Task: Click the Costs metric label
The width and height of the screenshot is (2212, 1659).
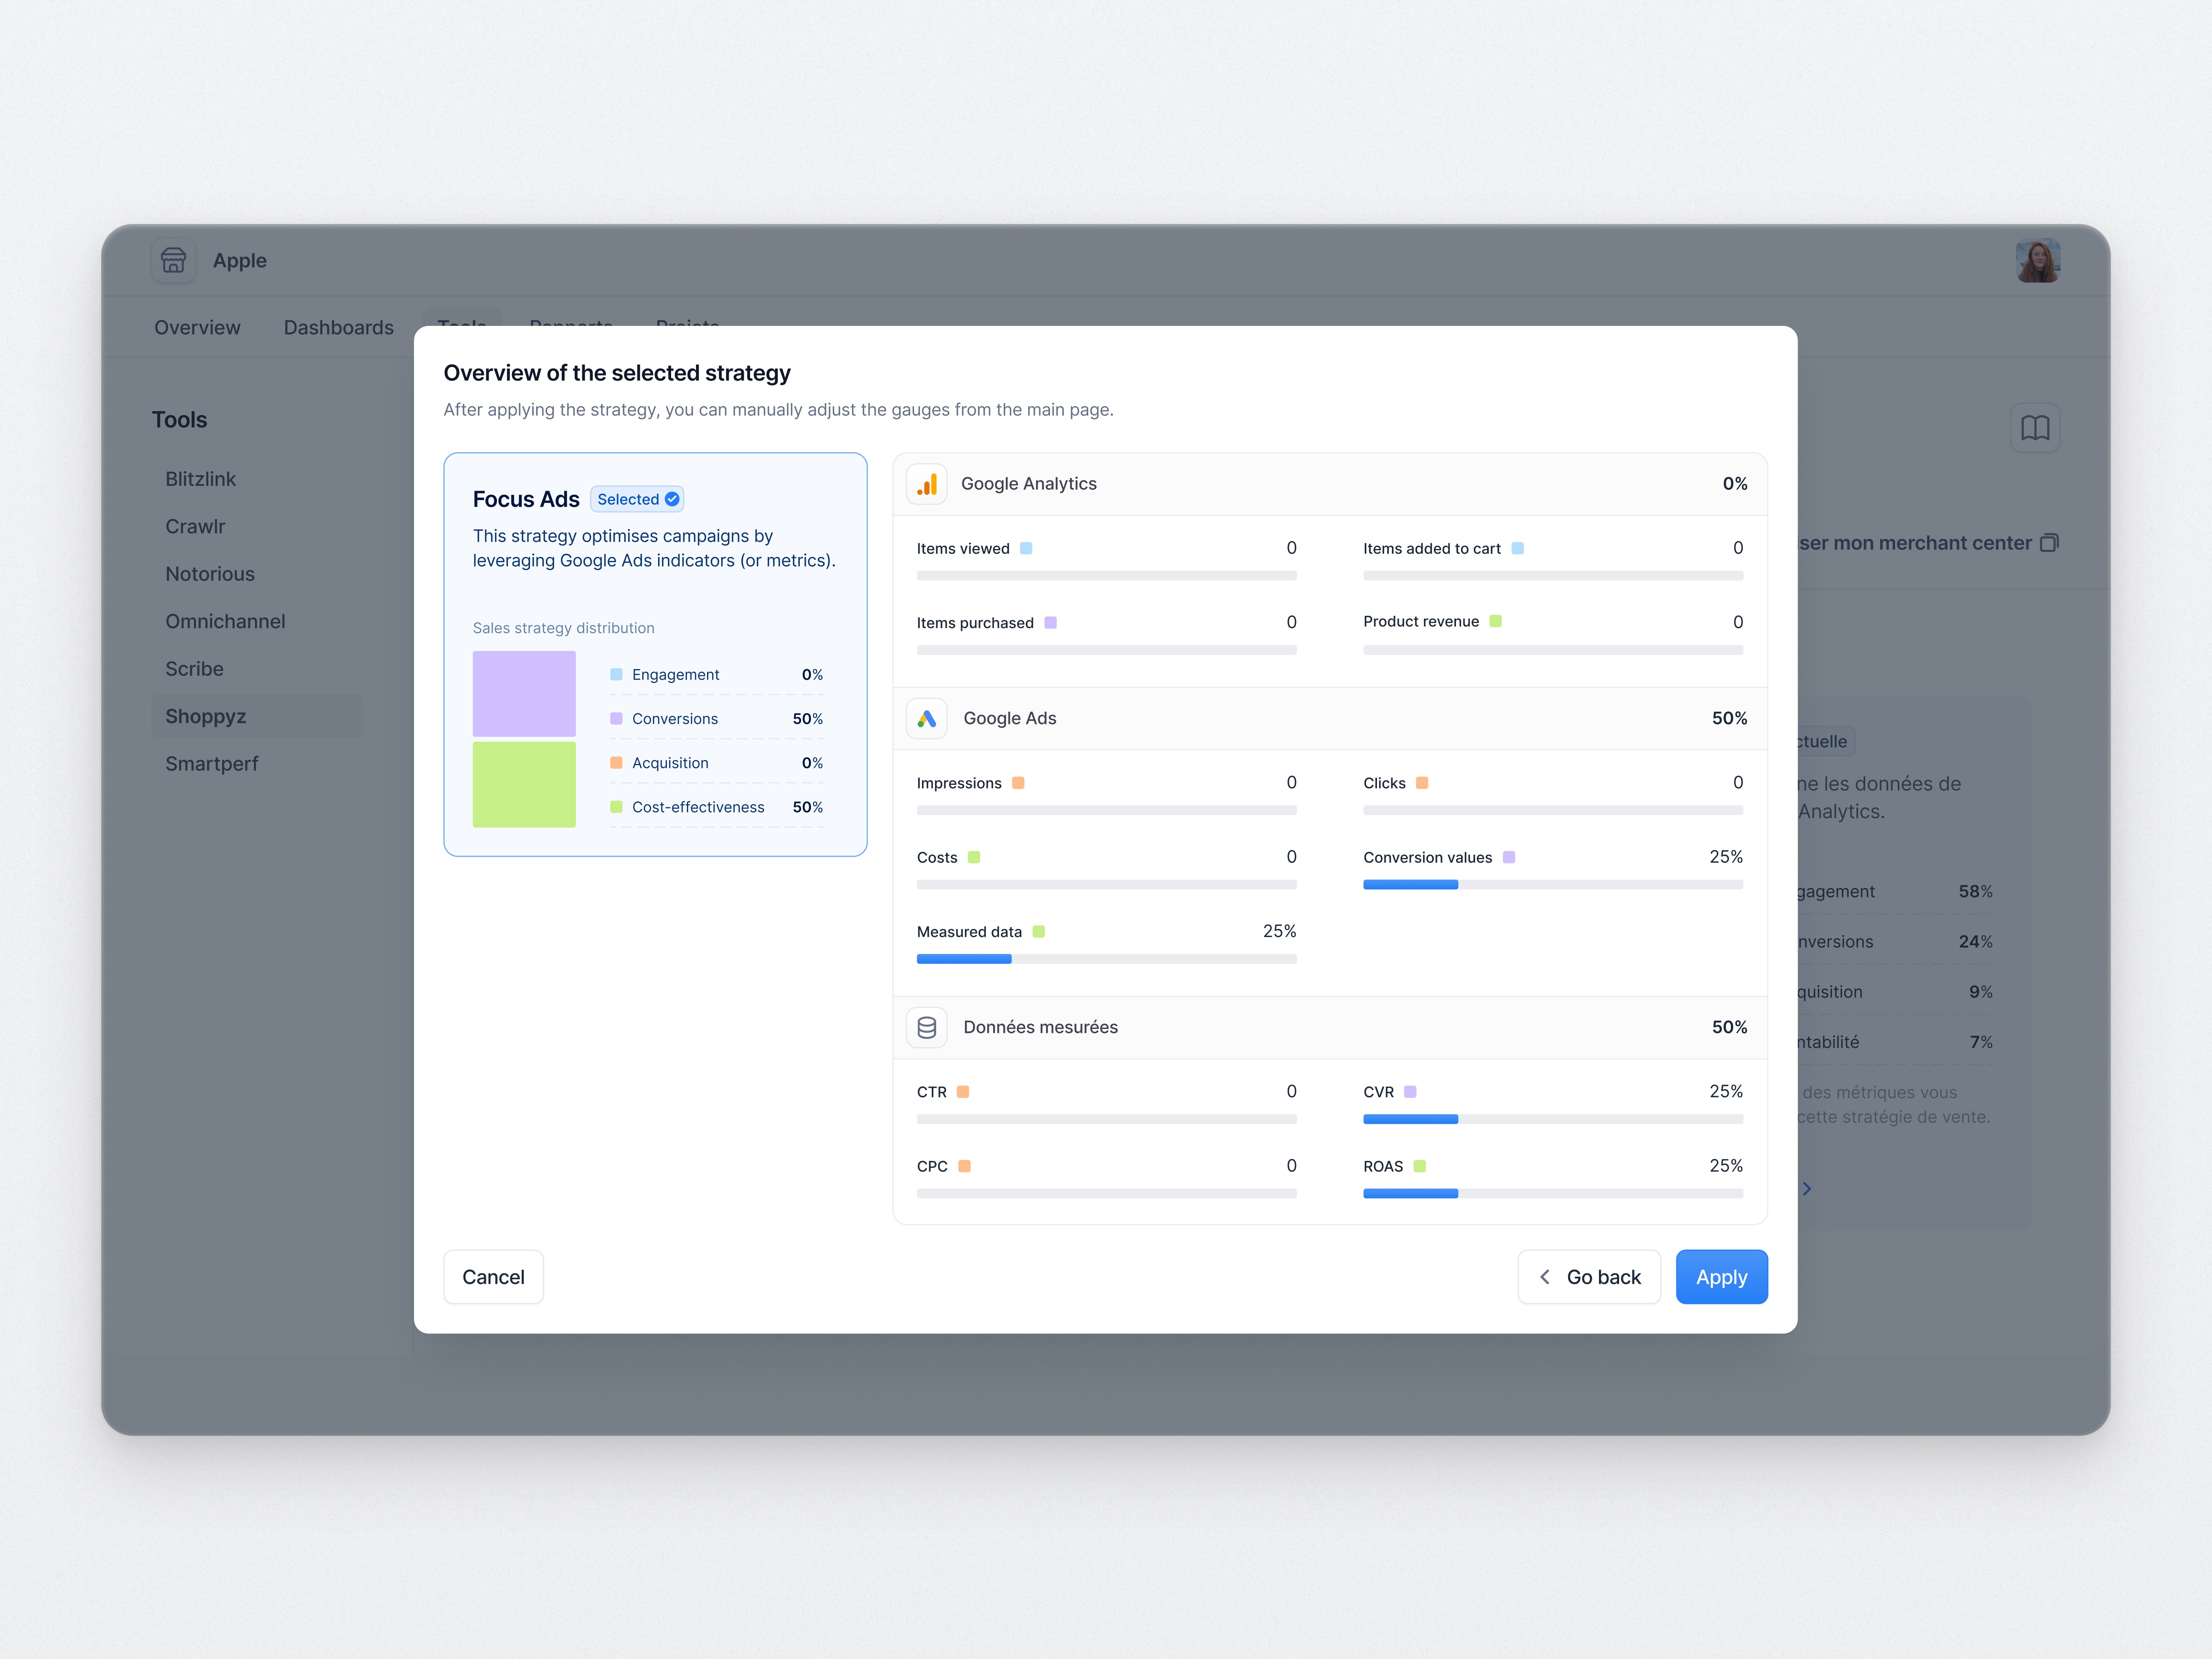Action: 937,858
